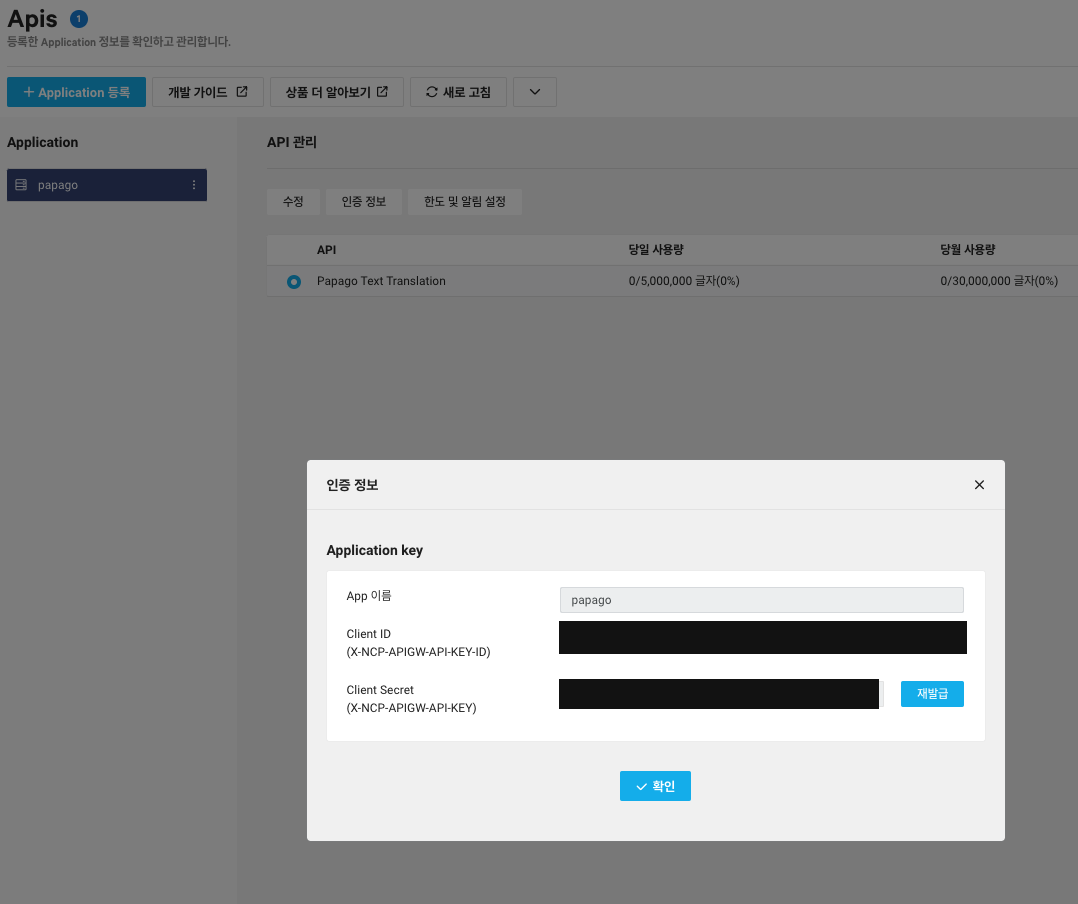Click Papago Text Translation row text
The image size is (1078, 904).
coord(381,281)
